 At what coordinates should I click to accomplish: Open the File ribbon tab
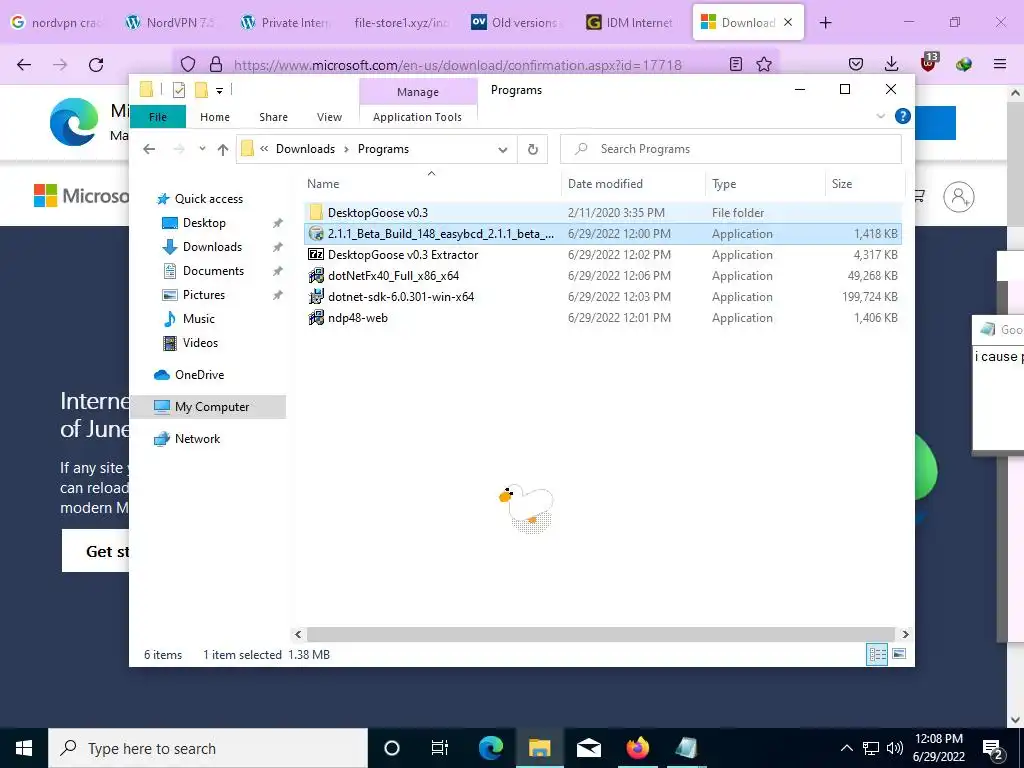click(x=158, y=117)
